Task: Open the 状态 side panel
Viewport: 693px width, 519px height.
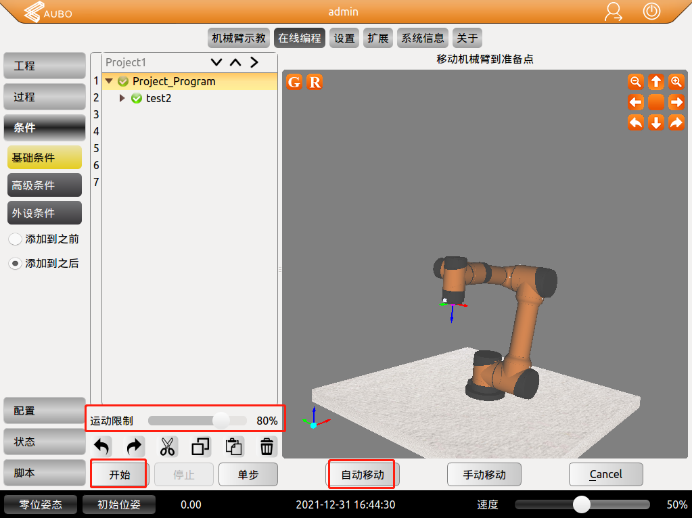Action: (x=45, y=442)
